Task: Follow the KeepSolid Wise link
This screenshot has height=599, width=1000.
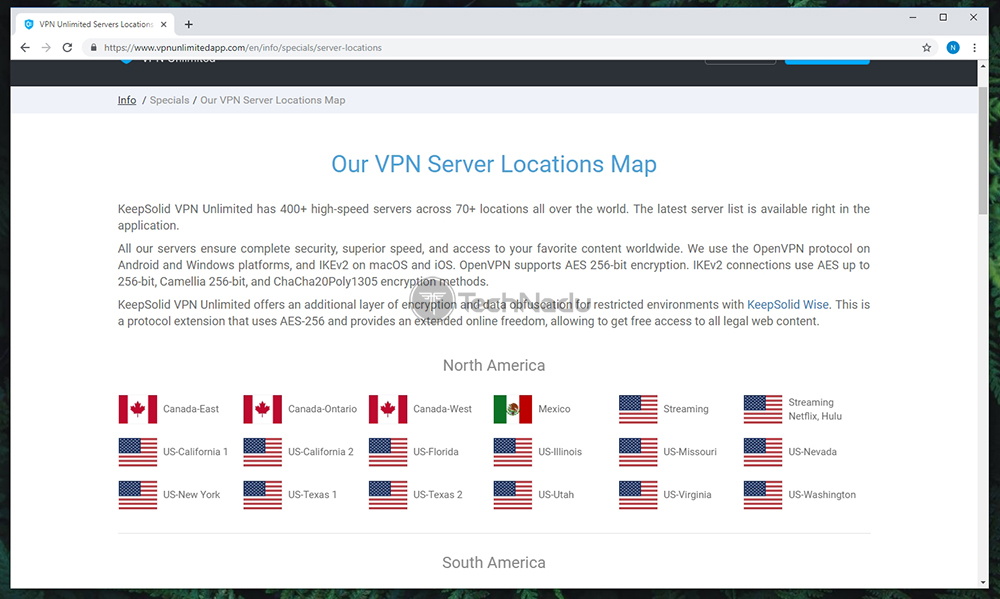Action: (x=788, y=305)
